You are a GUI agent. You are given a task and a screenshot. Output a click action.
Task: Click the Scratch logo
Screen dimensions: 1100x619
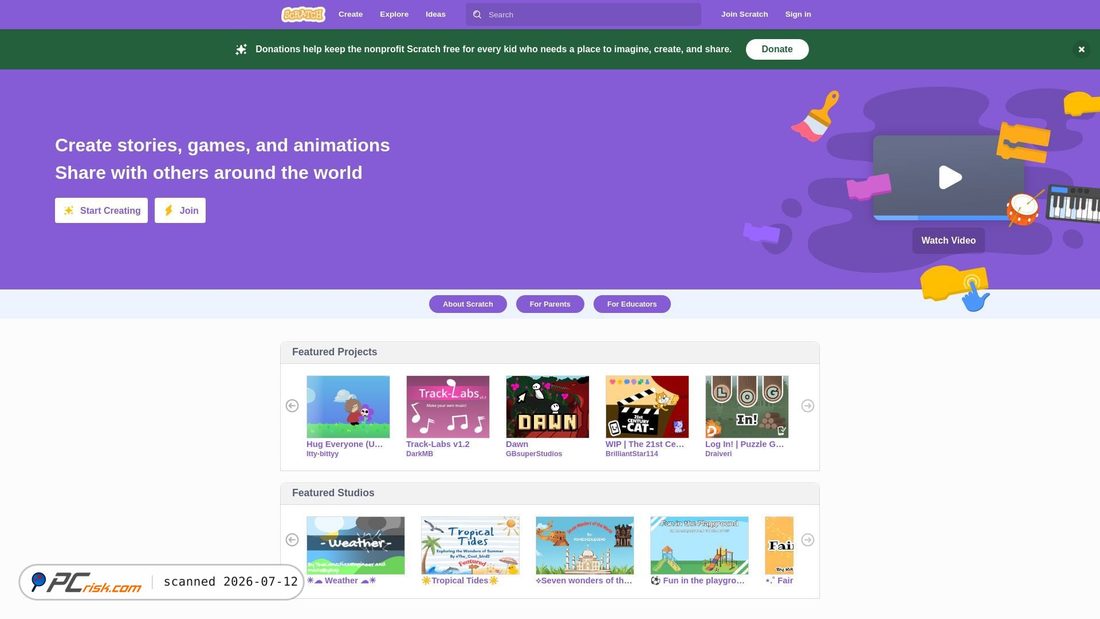tap(303, 14)
